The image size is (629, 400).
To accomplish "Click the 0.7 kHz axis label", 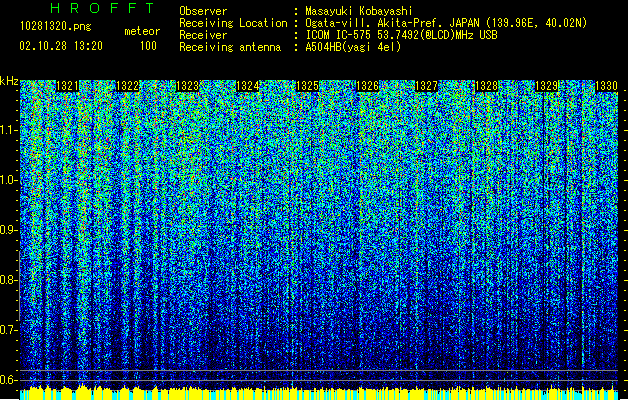I will coord(8,330).
